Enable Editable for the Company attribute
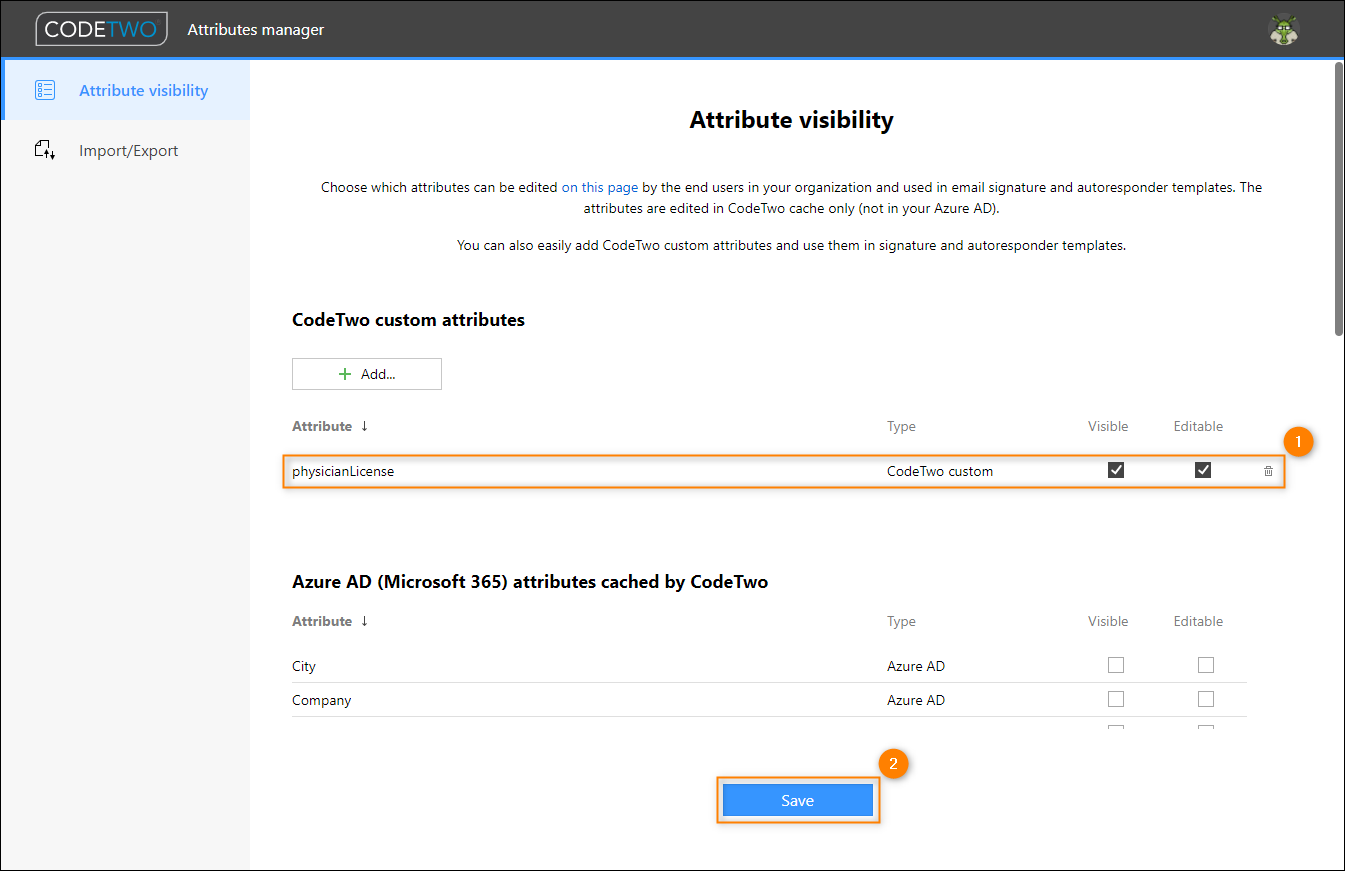1345x871 pixels. click(1206, 699)
